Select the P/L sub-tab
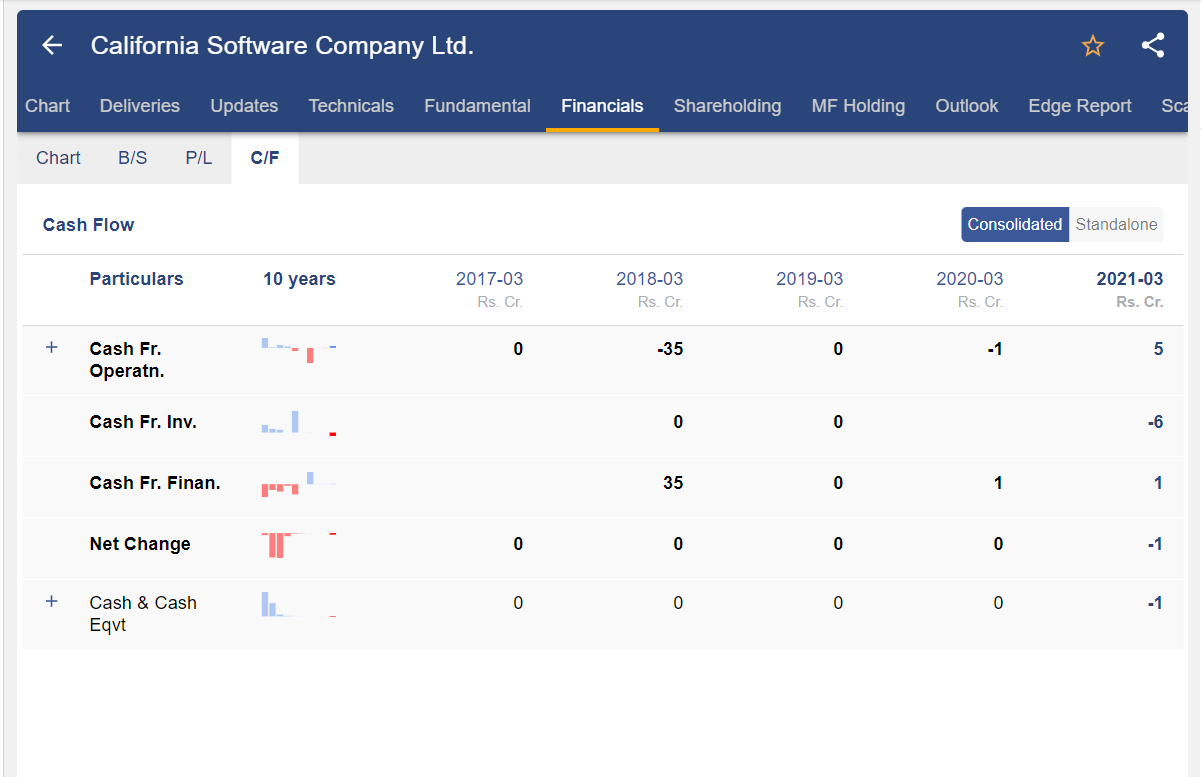This screenshot has height=777, width=1201. pos(199,158)
